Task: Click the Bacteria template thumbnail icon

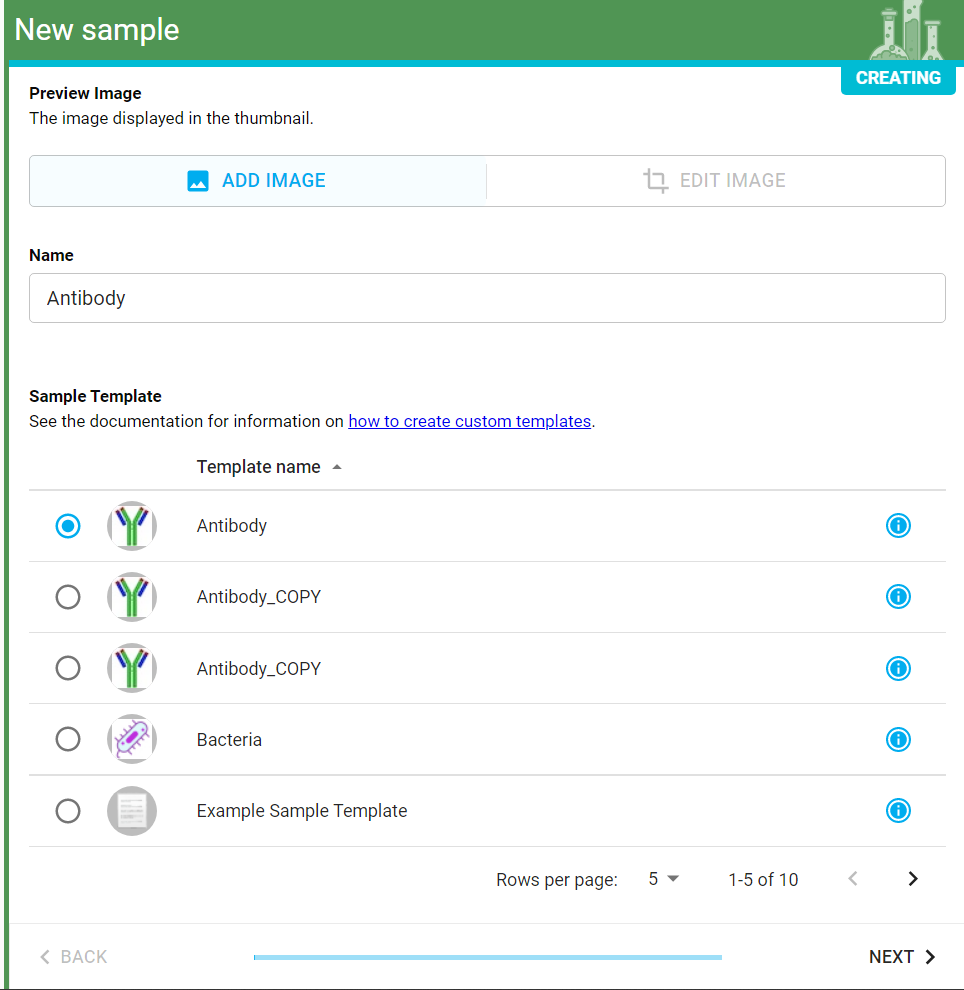Action: tap(132, 739)
